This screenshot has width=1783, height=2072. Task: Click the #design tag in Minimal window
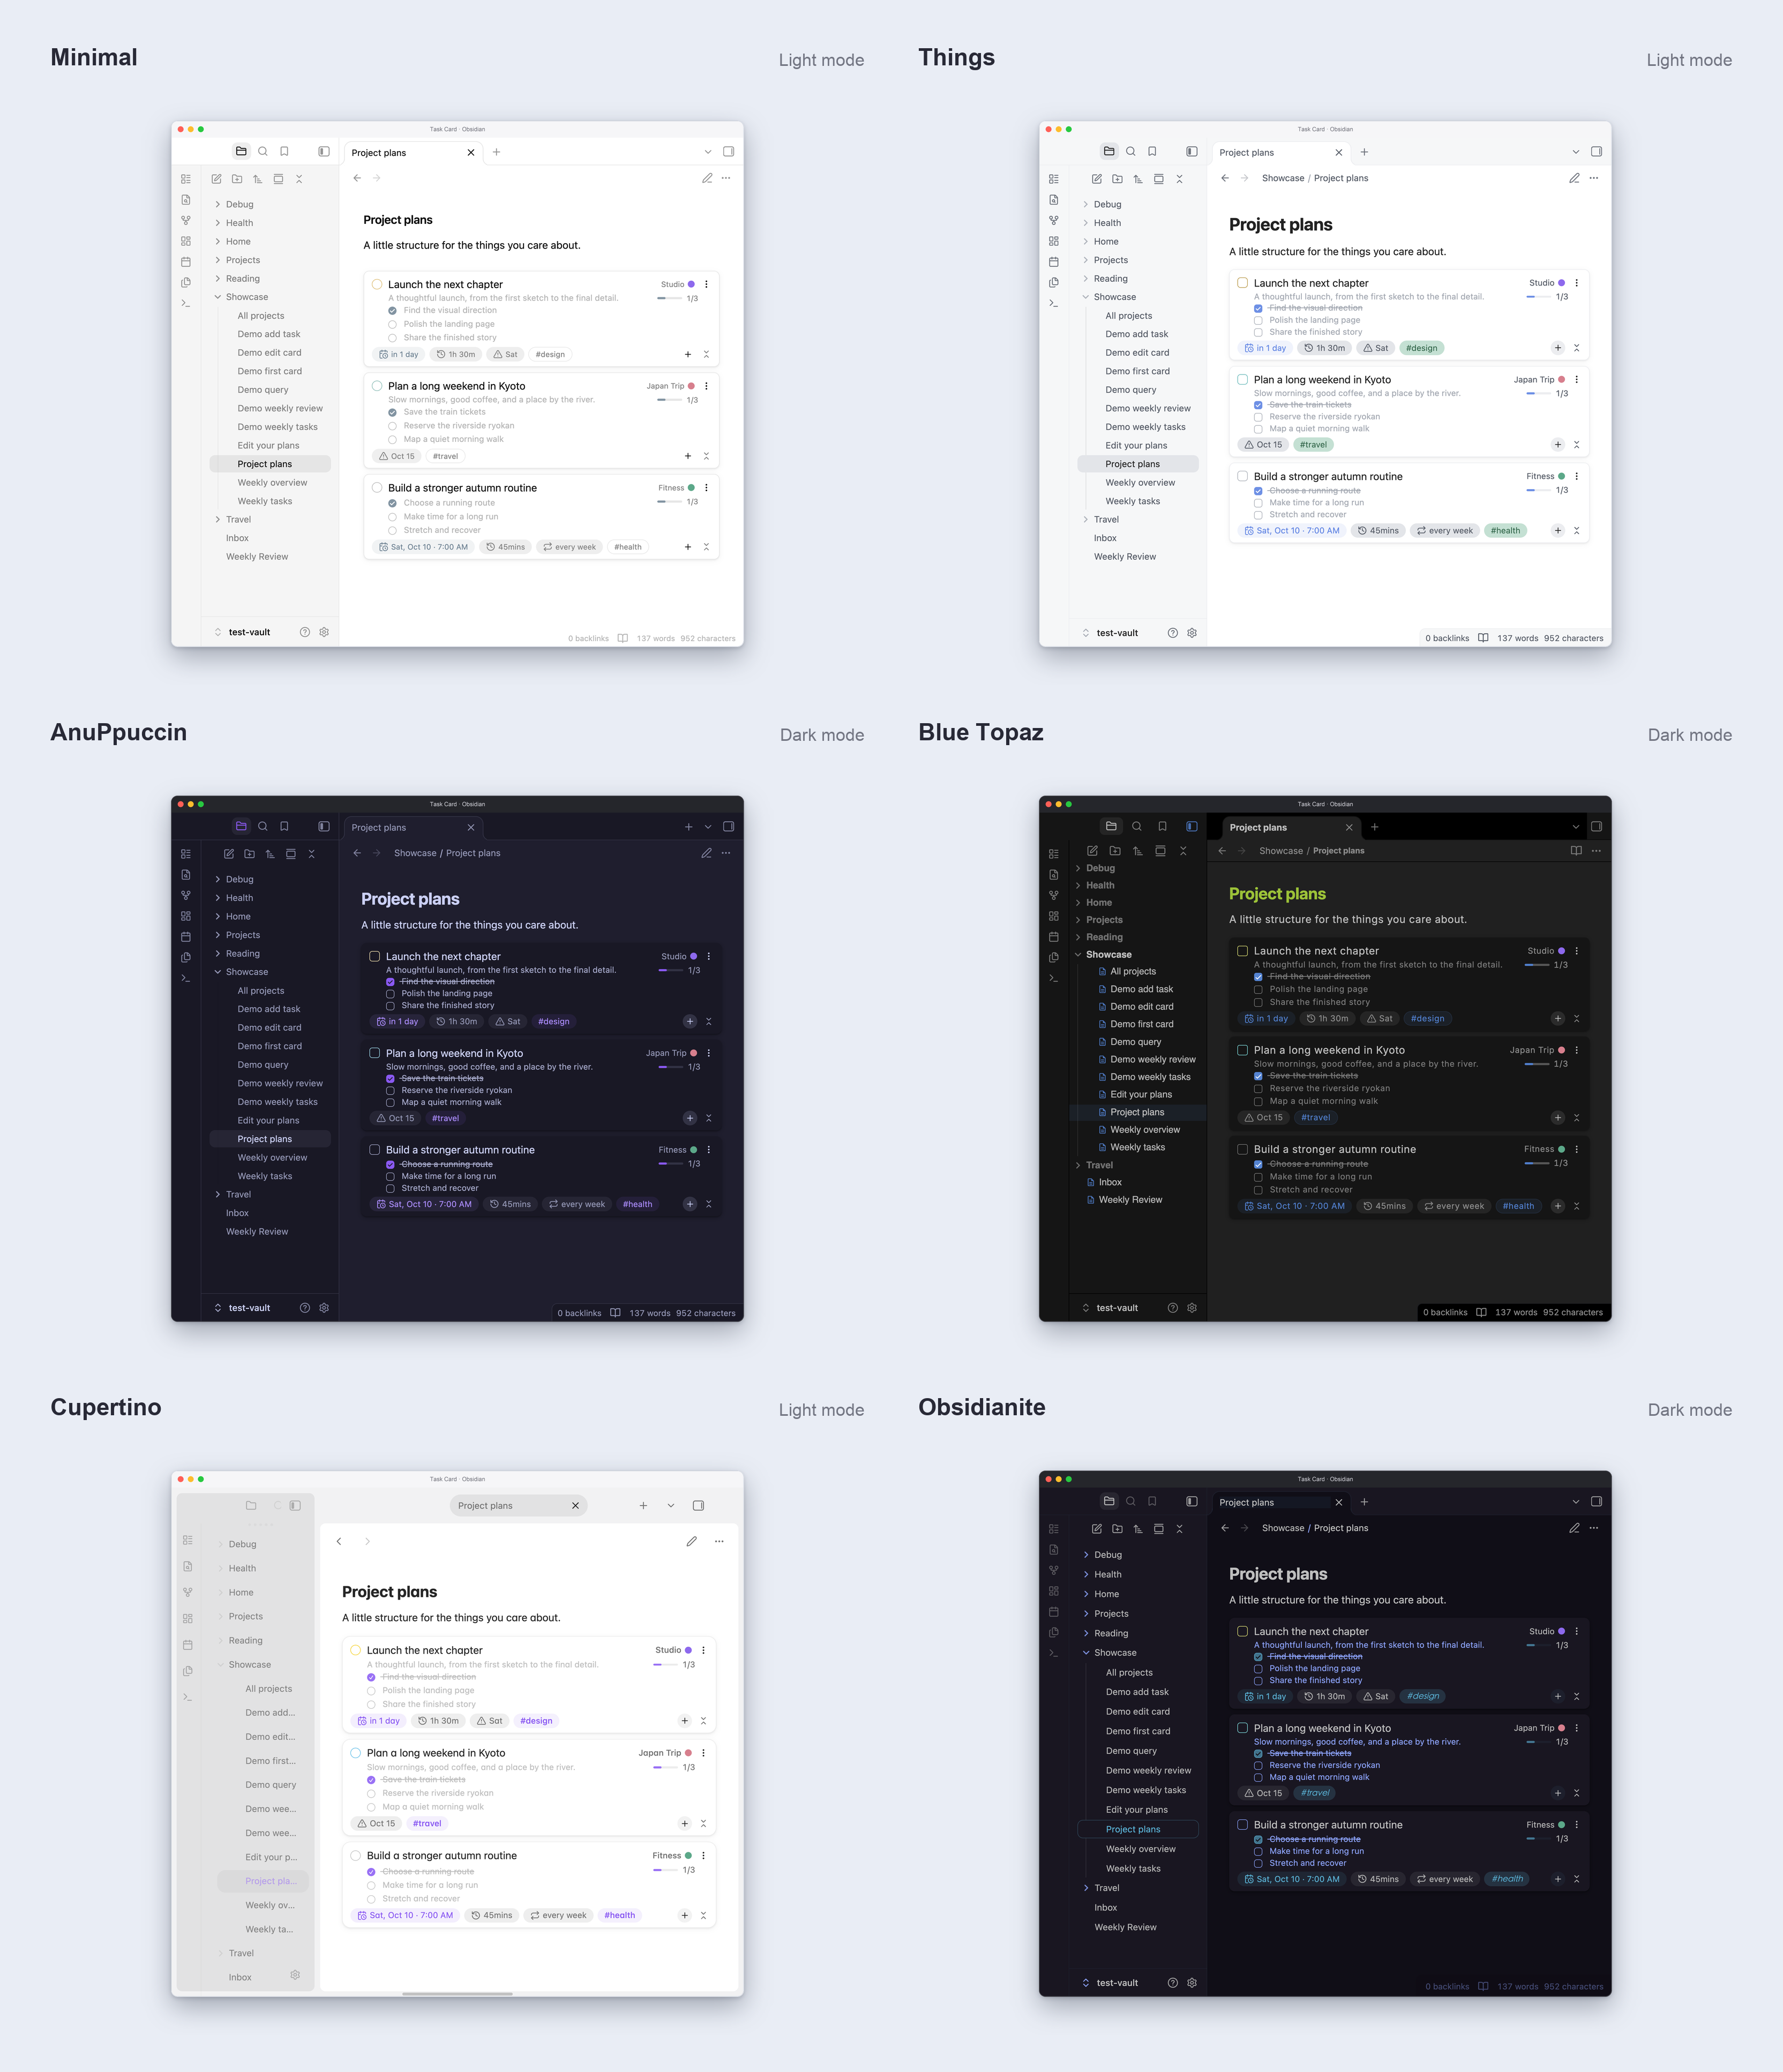click(550, 354)
